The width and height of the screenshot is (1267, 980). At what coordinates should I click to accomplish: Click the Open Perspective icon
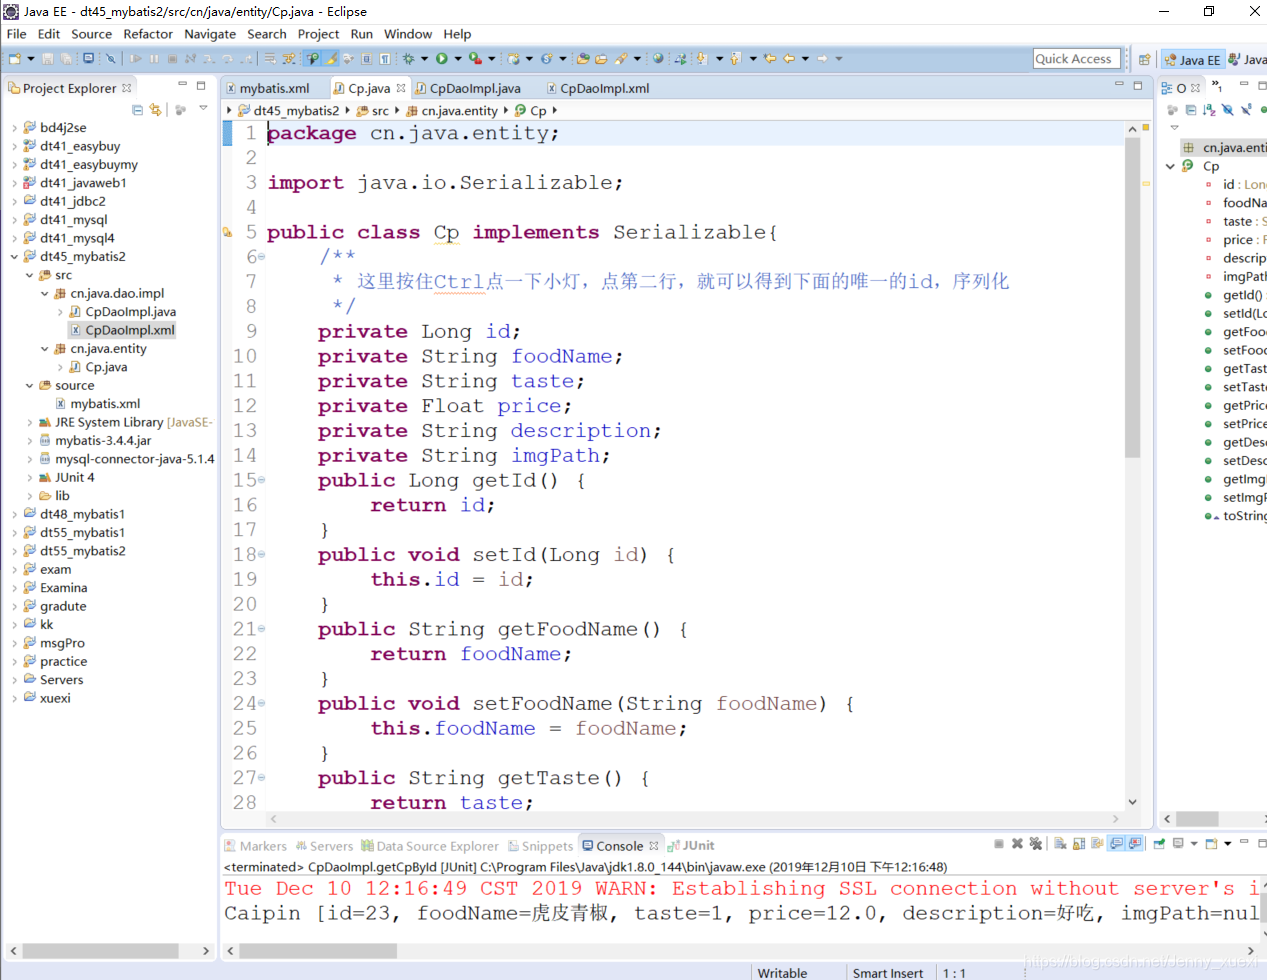(1144, 60)
